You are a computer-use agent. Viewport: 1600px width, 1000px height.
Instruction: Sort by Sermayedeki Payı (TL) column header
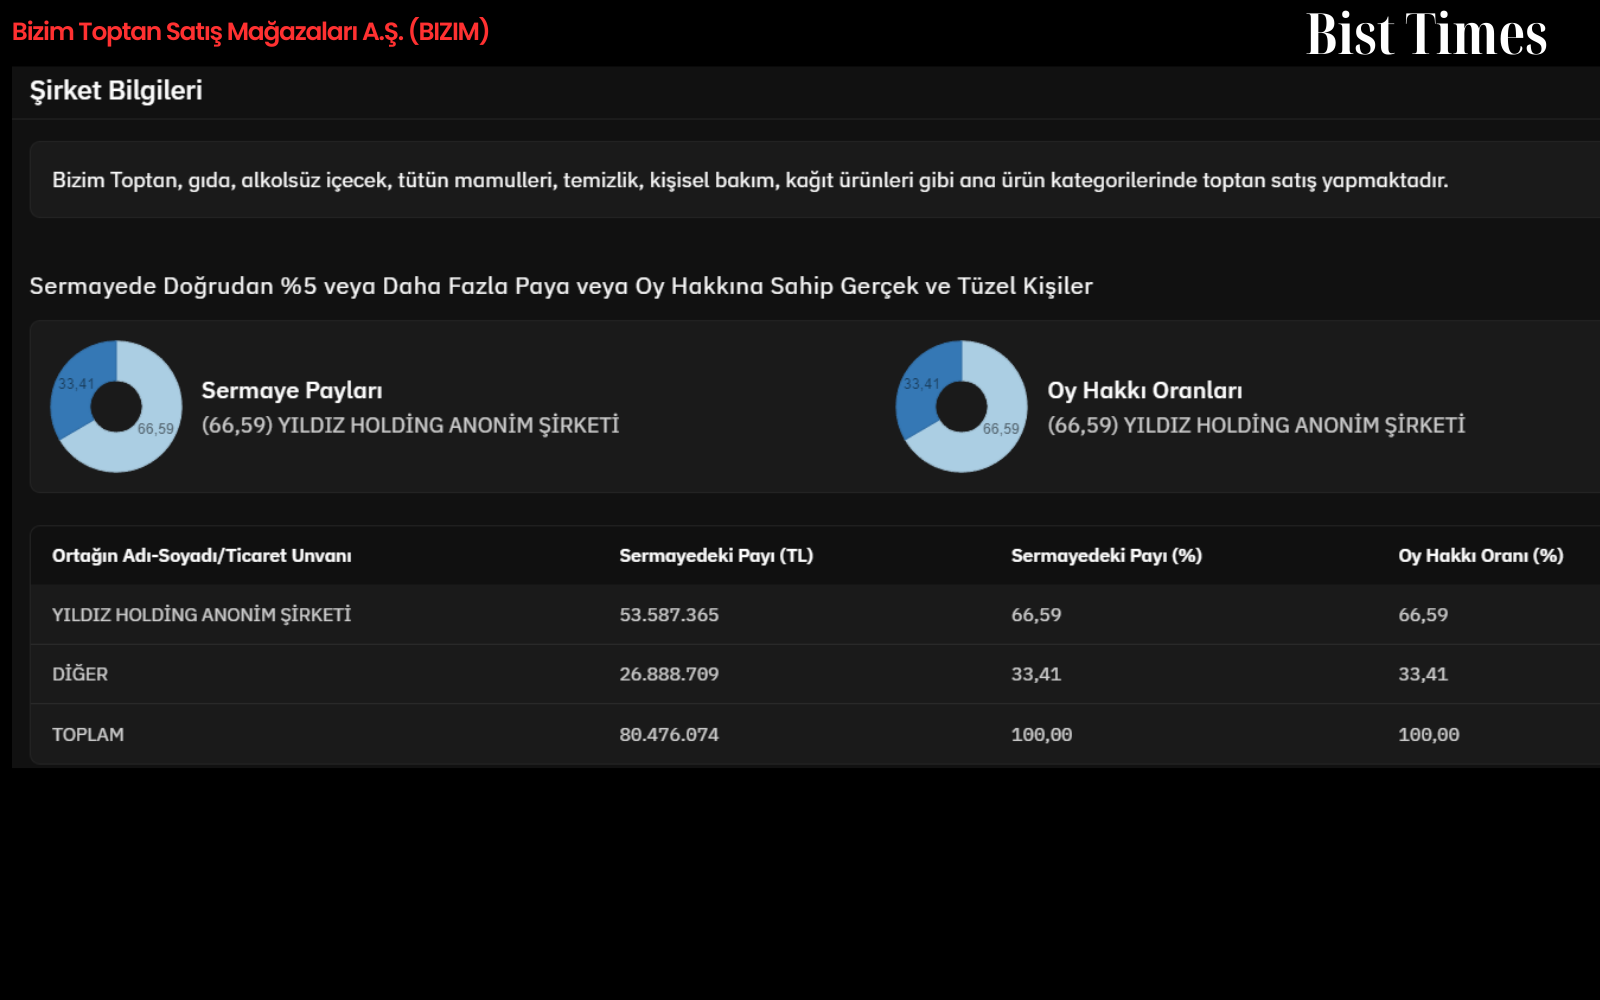click(x=716, y=555)
